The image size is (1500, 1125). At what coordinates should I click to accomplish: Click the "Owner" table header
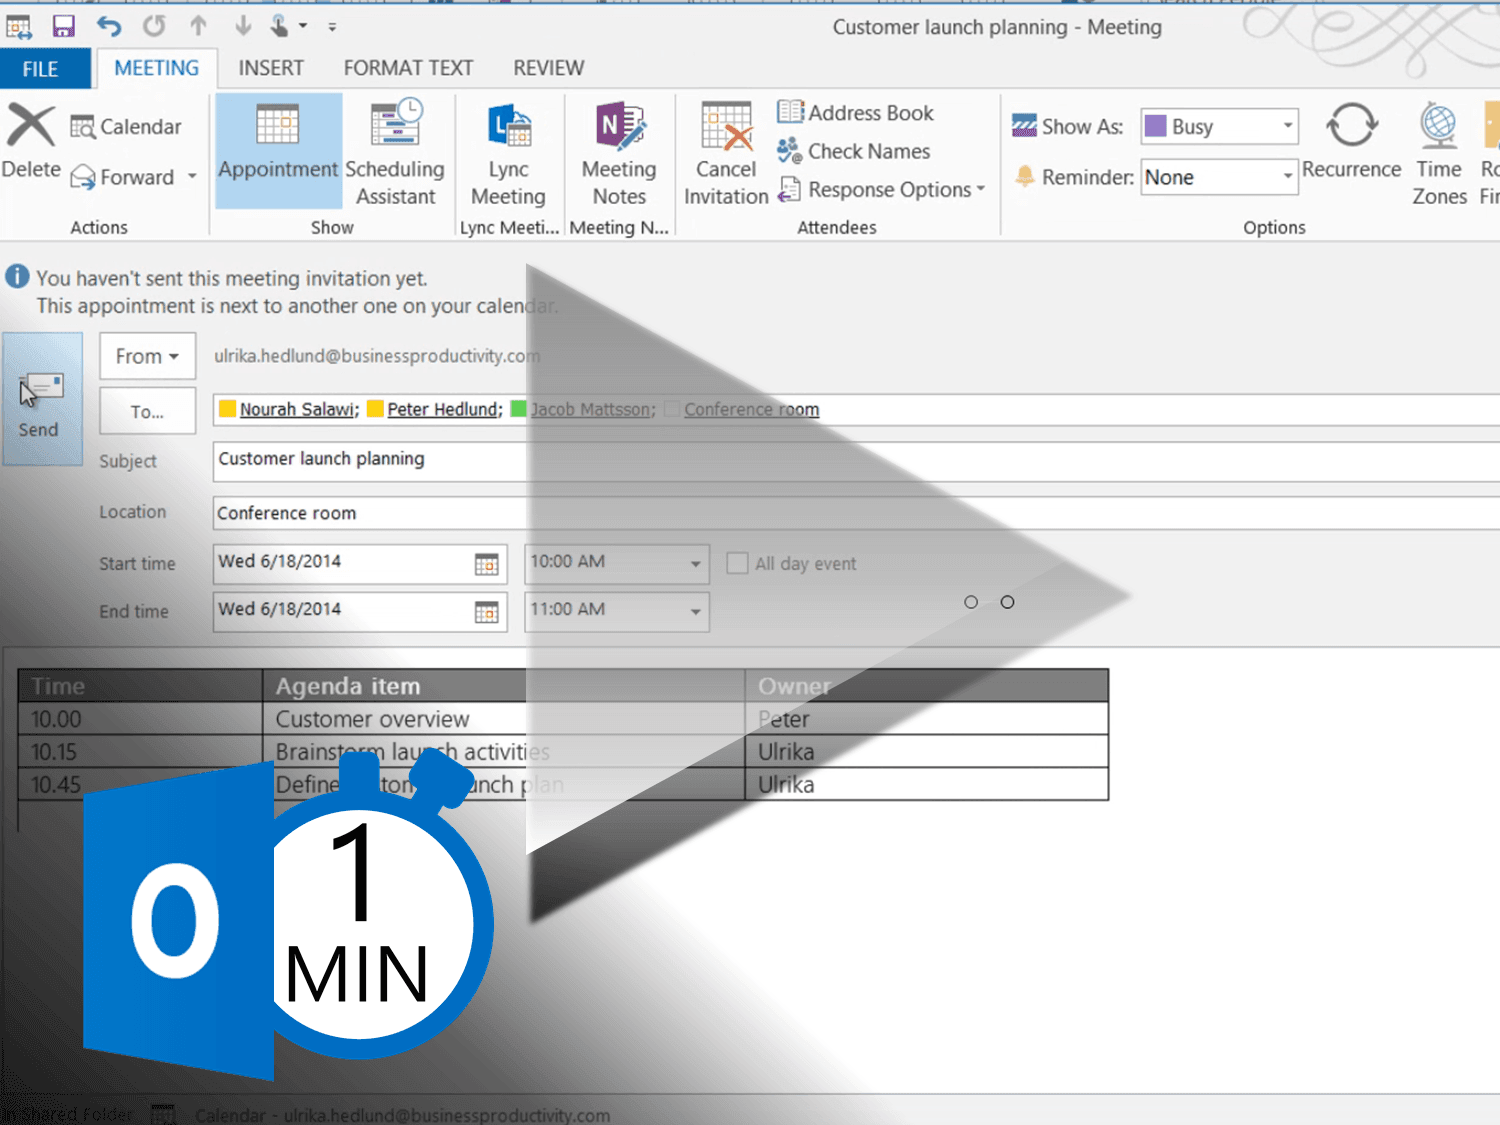pos(926,686)
